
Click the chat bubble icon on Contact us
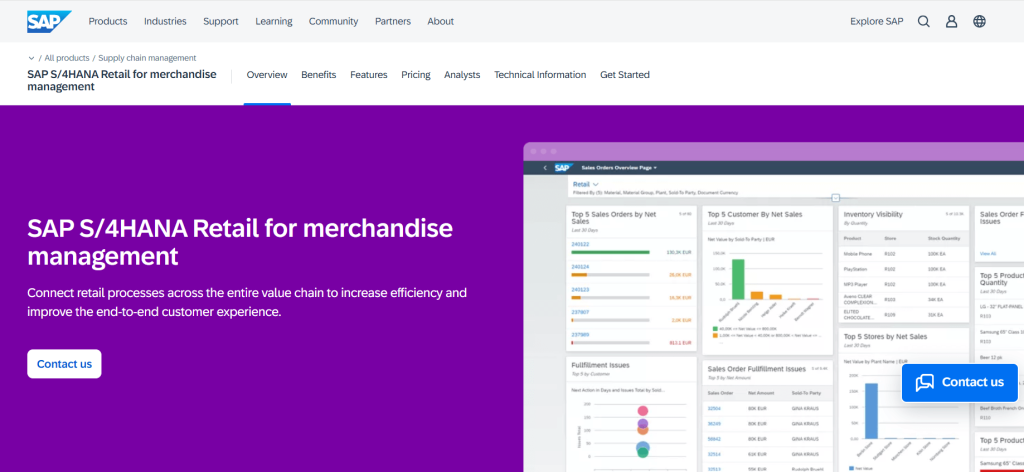(x=925, y=383)
